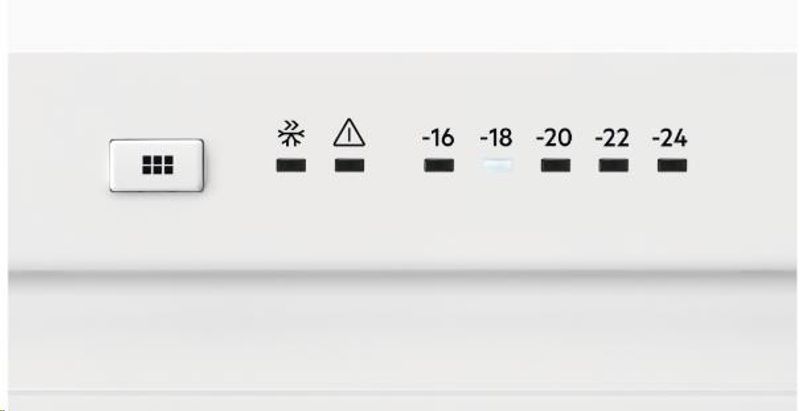Select the indicator light below -20
This screenshot has height=411, width=800.
pyautogui.click(x=556, y=165)
